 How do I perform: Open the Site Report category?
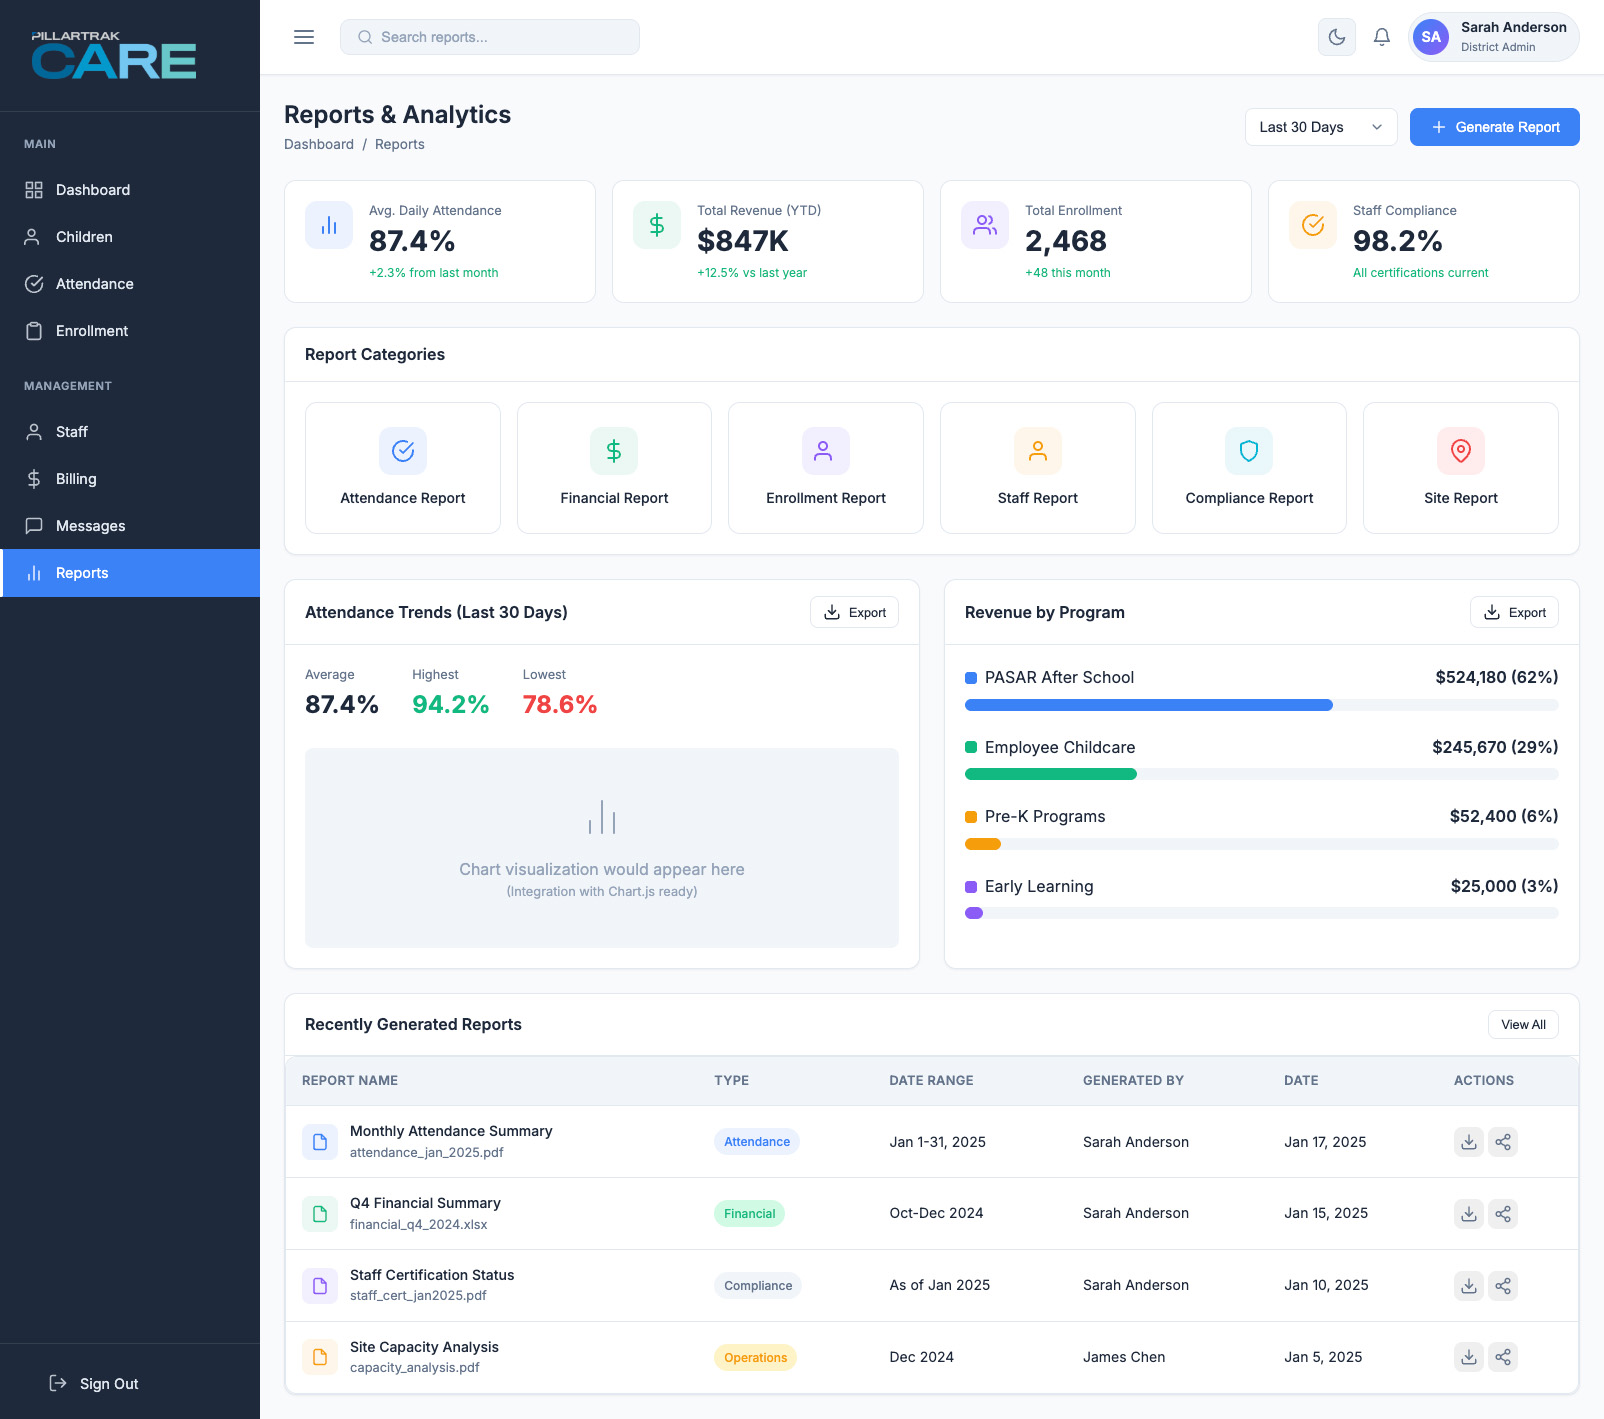(1460, 467)
